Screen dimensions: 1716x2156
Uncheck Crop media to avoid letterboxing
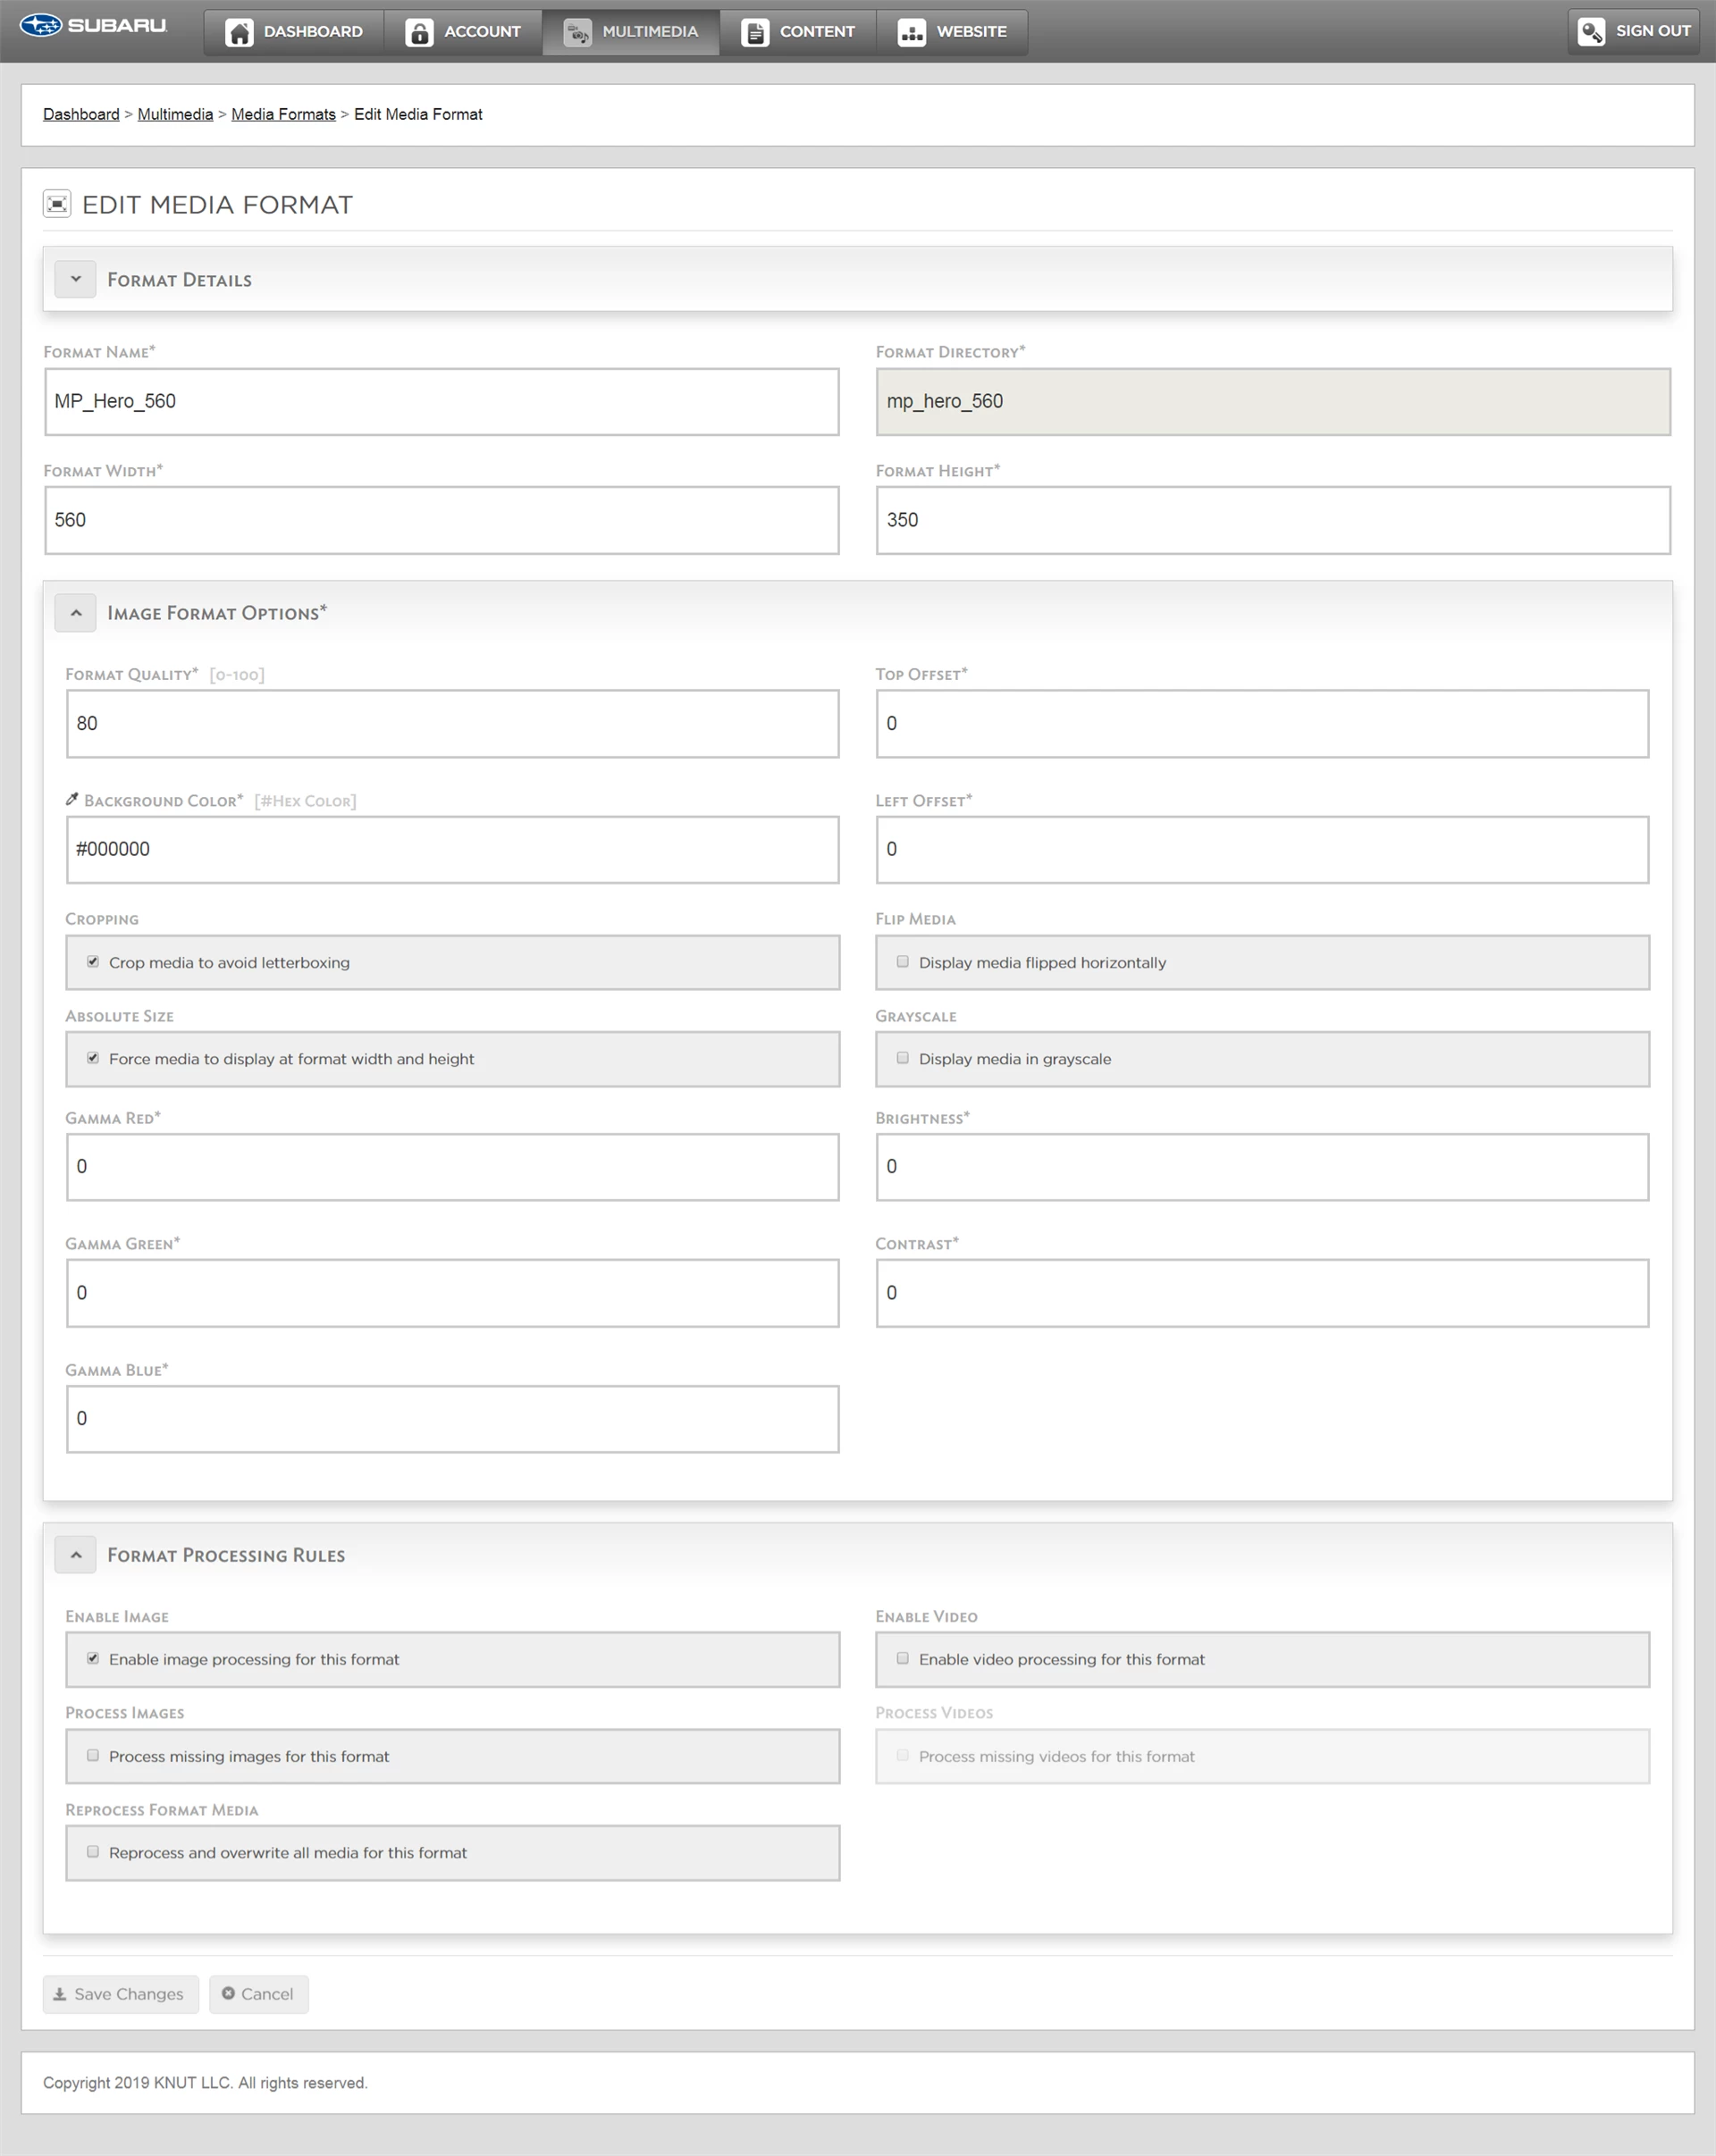coord(93,962)
